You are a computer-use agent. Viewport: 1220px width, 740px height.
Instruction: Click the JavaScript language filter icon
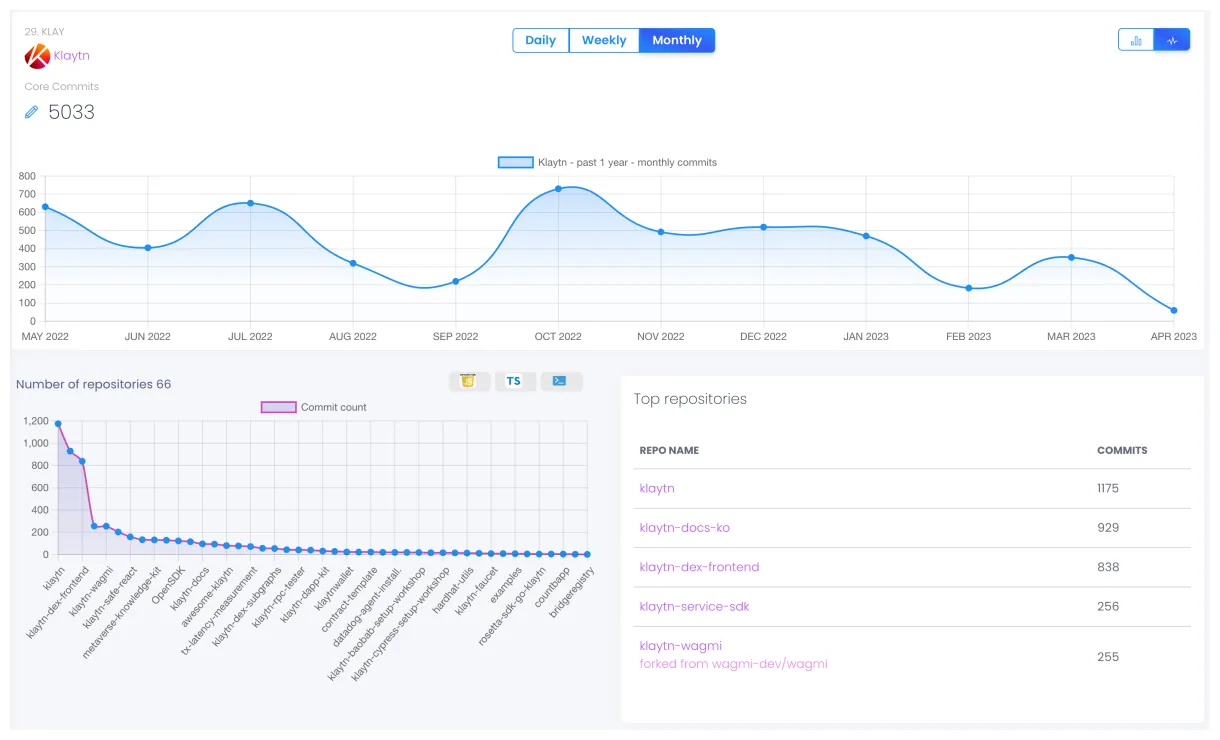468,381
